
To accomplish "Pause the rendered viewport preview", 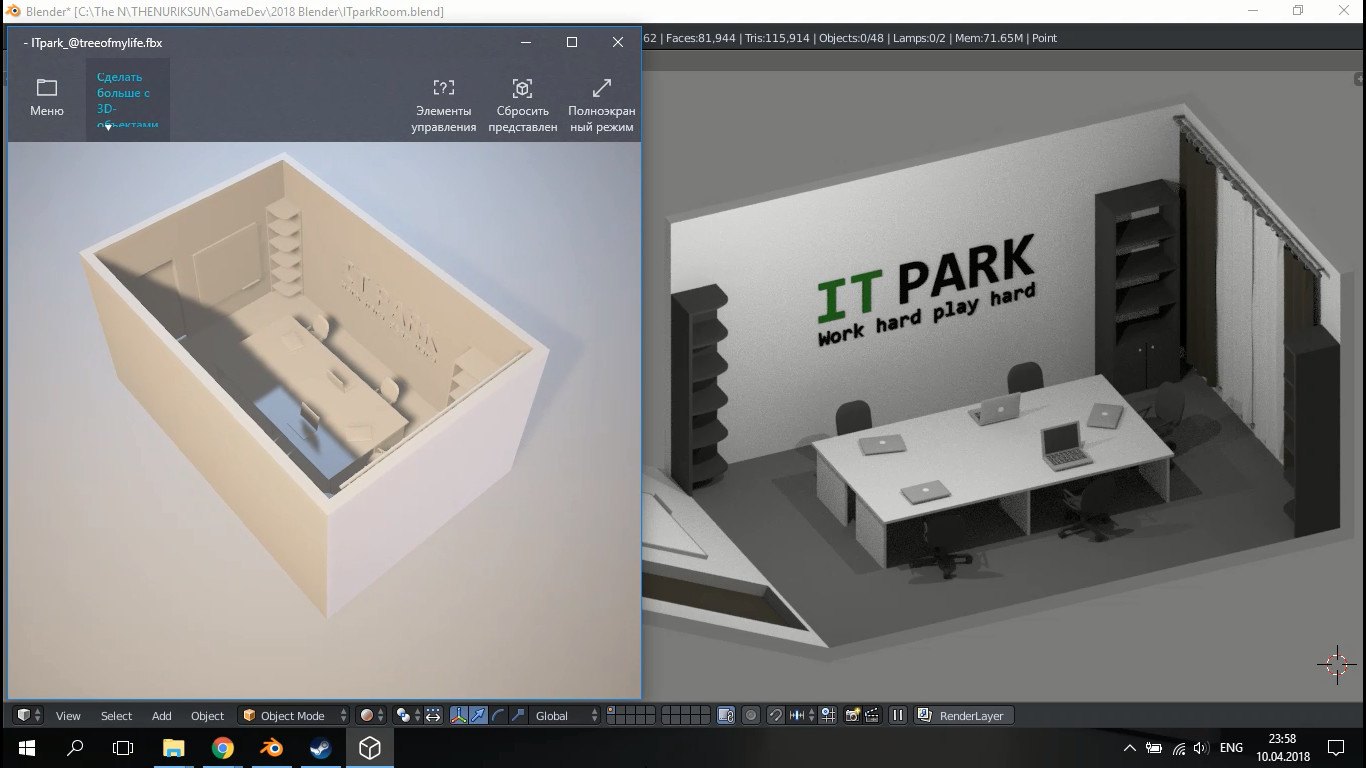I will click(x=898, y=715).
